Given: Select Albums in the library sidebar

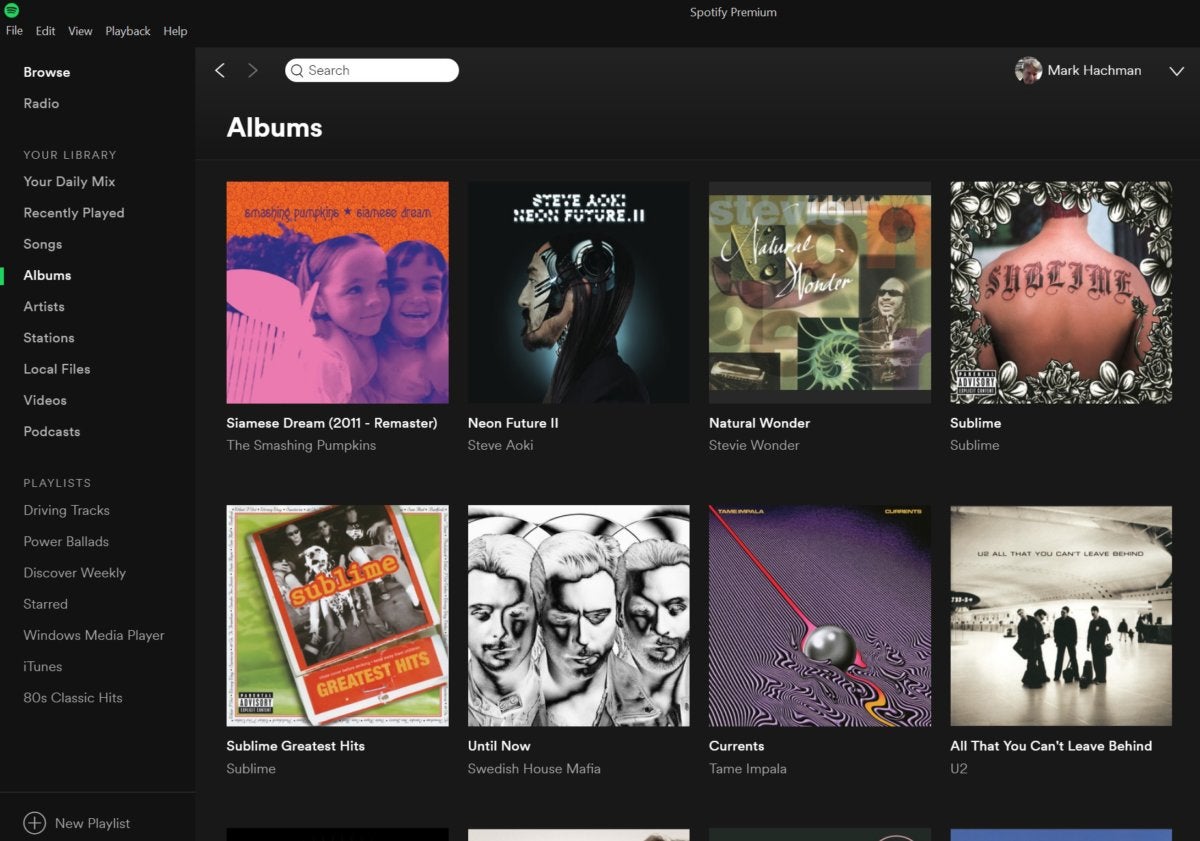Looking at the screenshot, I should [47, 275].
